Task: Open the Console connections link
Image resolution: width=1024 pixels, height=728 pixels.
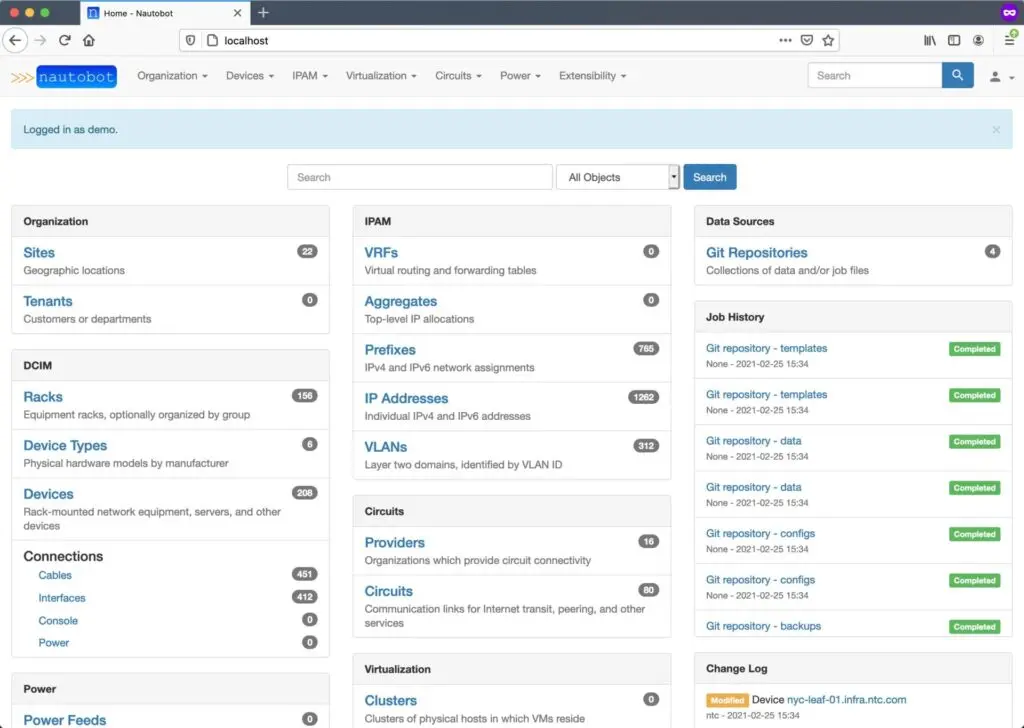Action: [x=58, y=621]
